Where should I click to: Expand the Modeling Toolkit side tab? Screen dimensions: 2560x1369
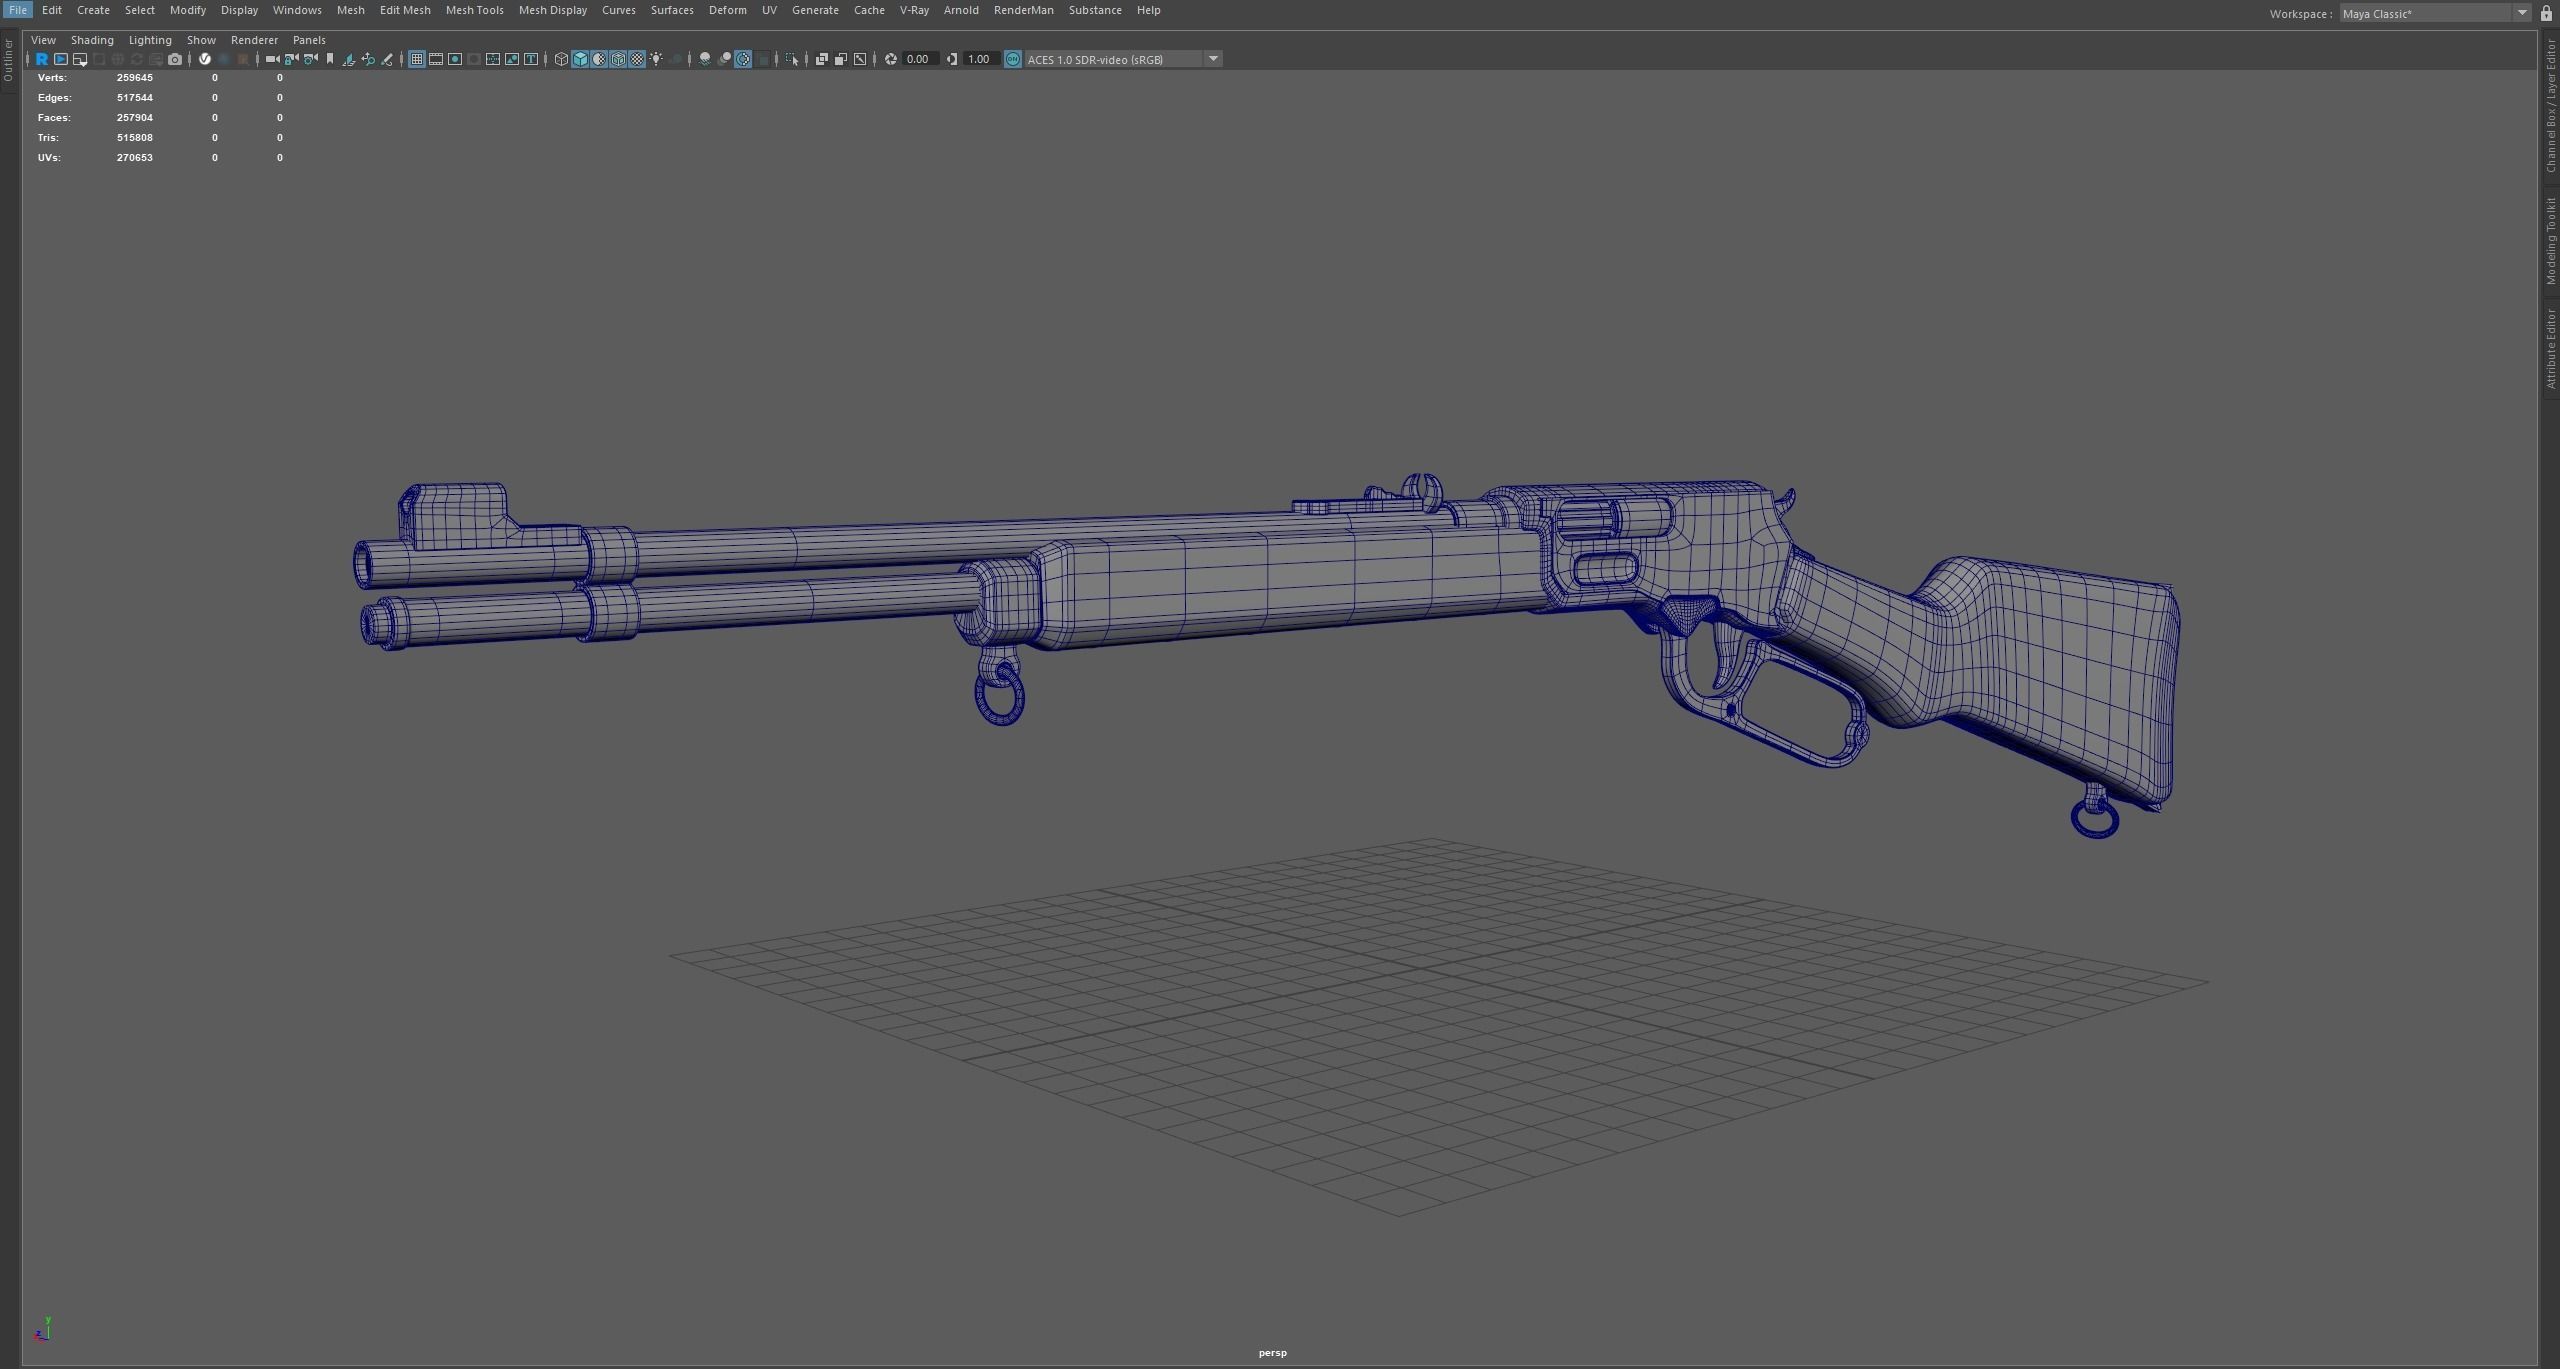coord(2550,241)
